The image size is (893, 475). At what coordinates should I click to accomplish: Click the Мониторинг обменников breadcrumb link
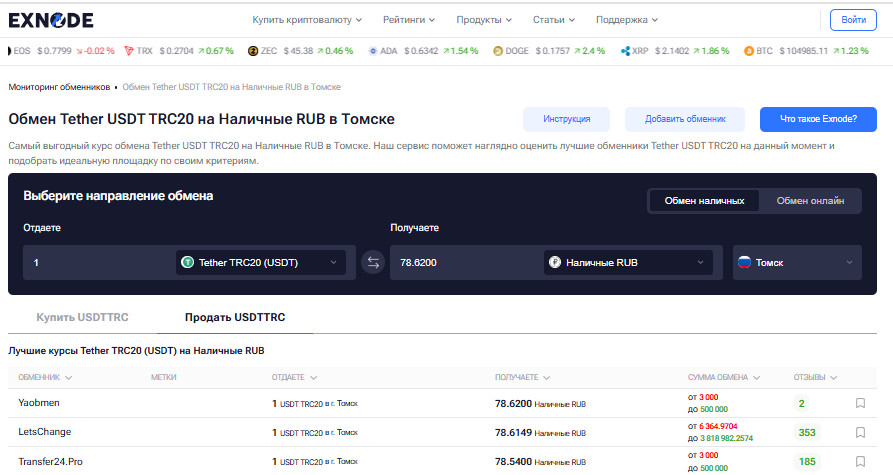click(59, 88)
